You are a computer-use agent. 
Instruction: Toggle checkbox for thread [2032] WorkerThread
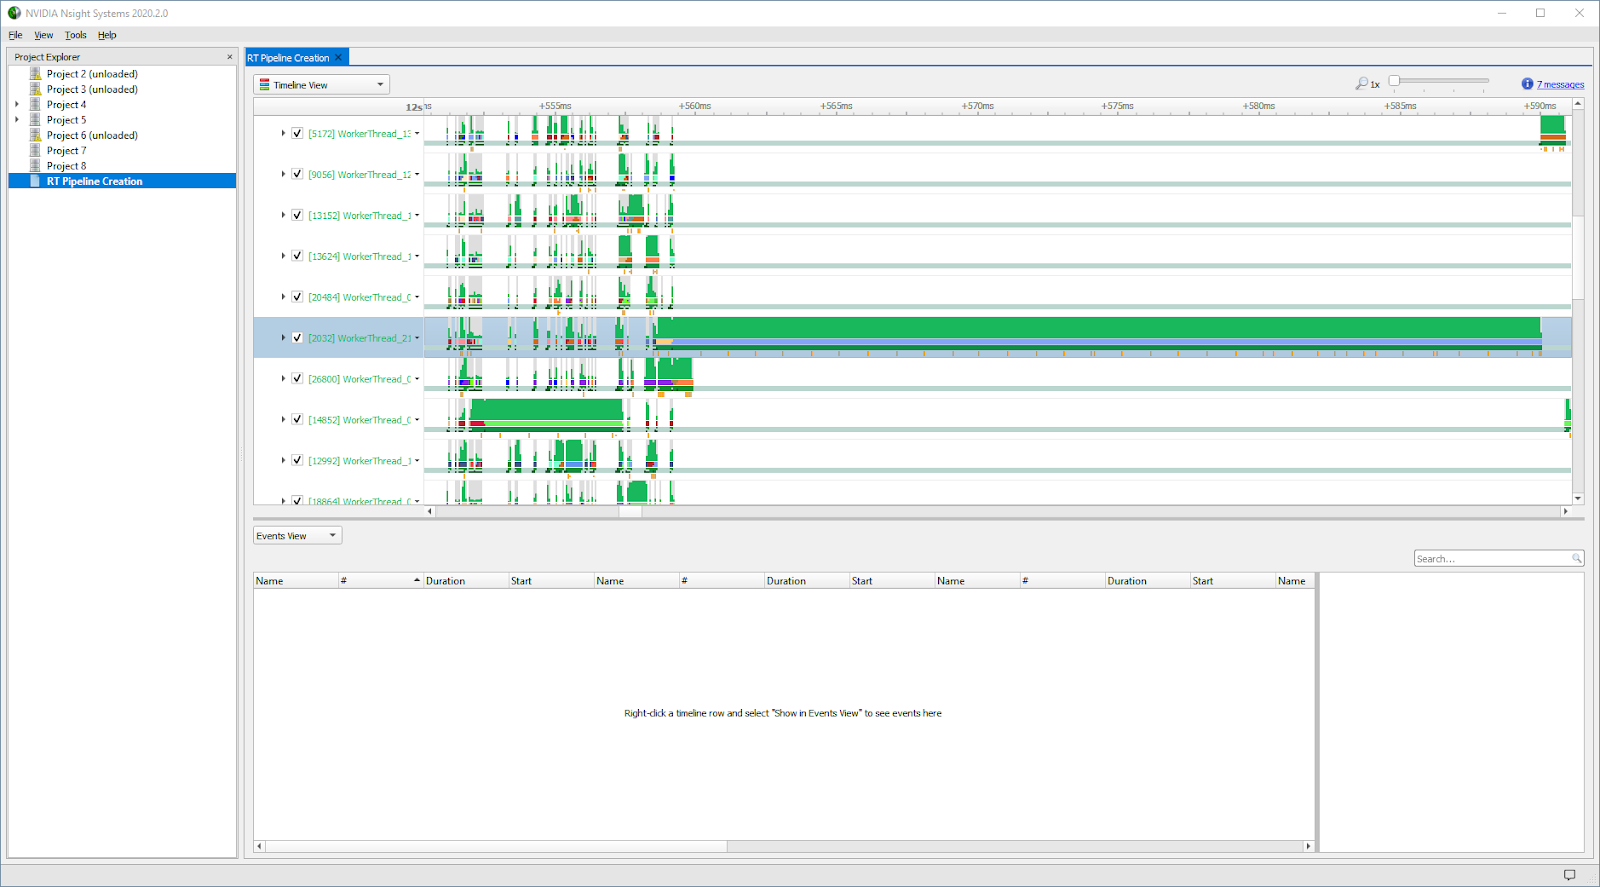[297, 338]
